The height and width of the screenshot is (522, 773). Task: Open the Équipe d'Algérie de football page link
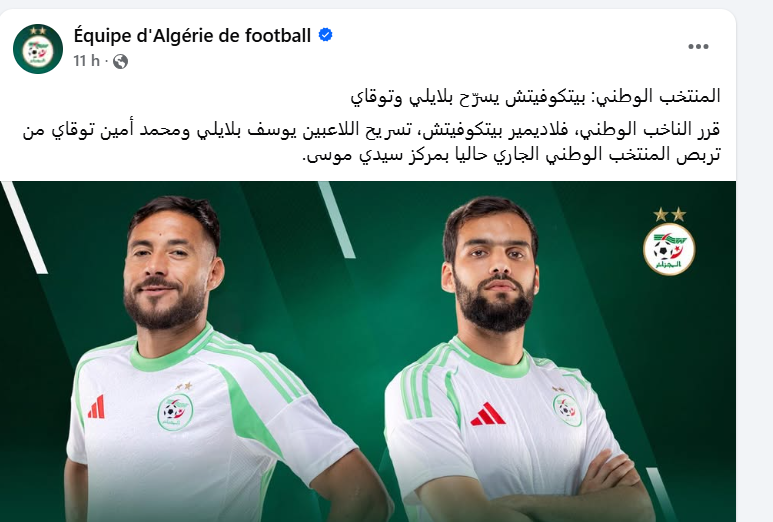192,35
